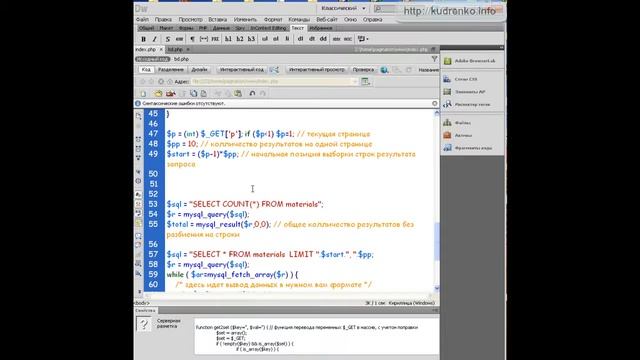Screen dimensions: 640x360
Task: Close the index.php document tab
Action: 161,49
